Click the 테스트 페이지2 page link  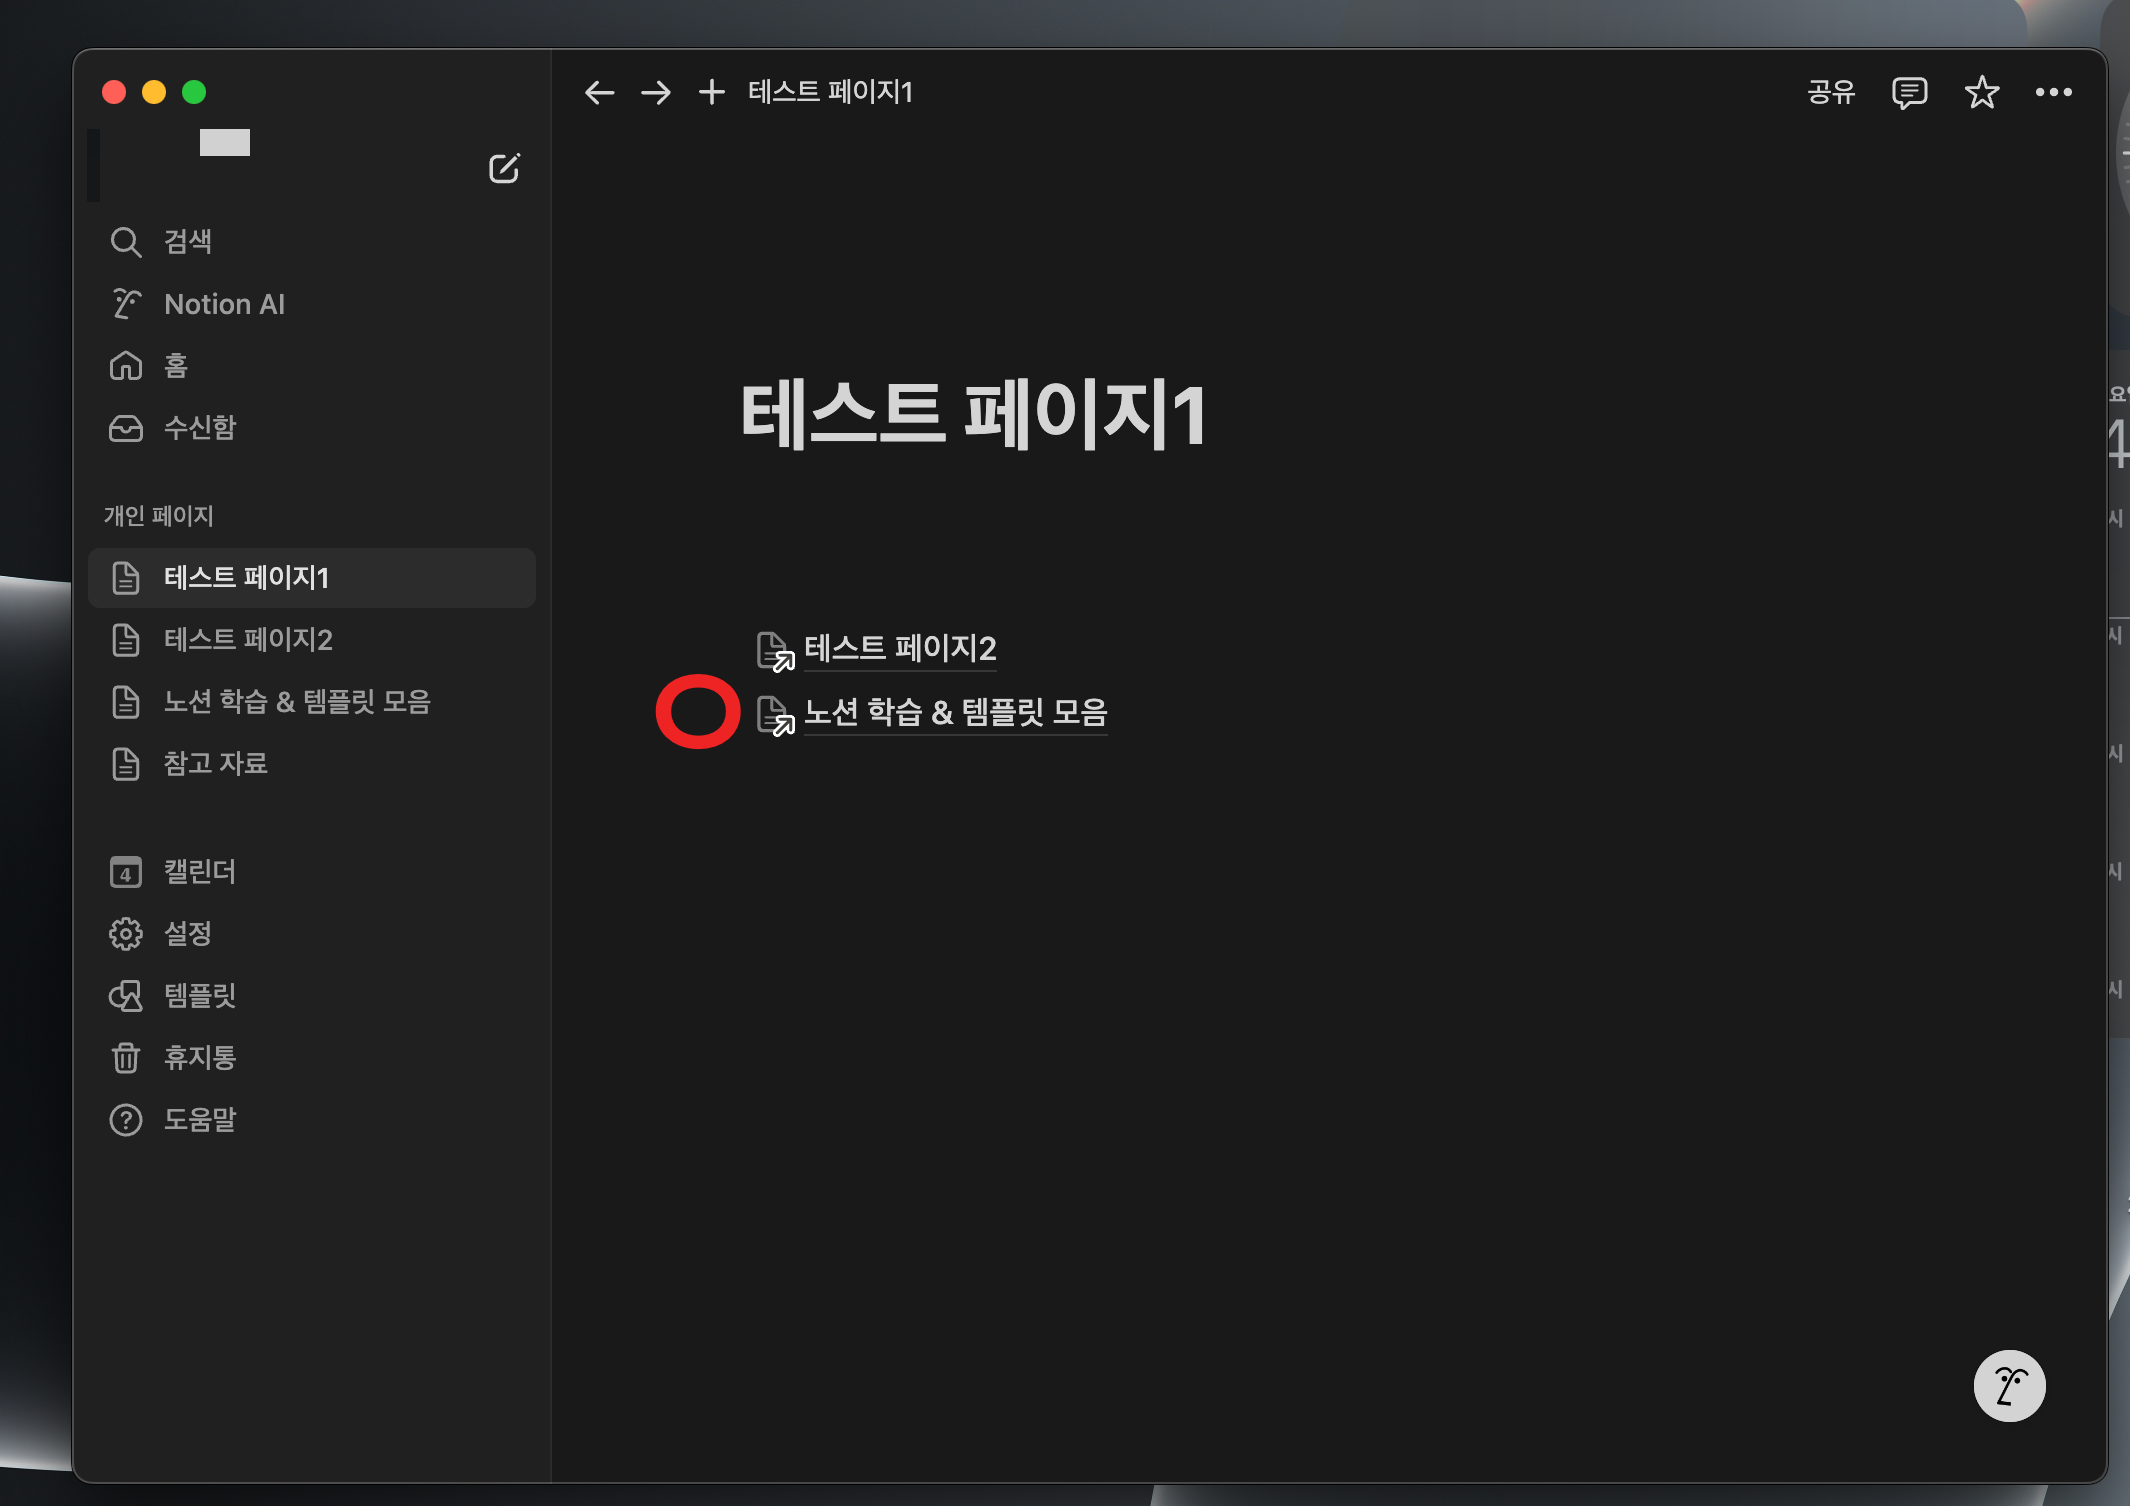[x=899, y=648]
